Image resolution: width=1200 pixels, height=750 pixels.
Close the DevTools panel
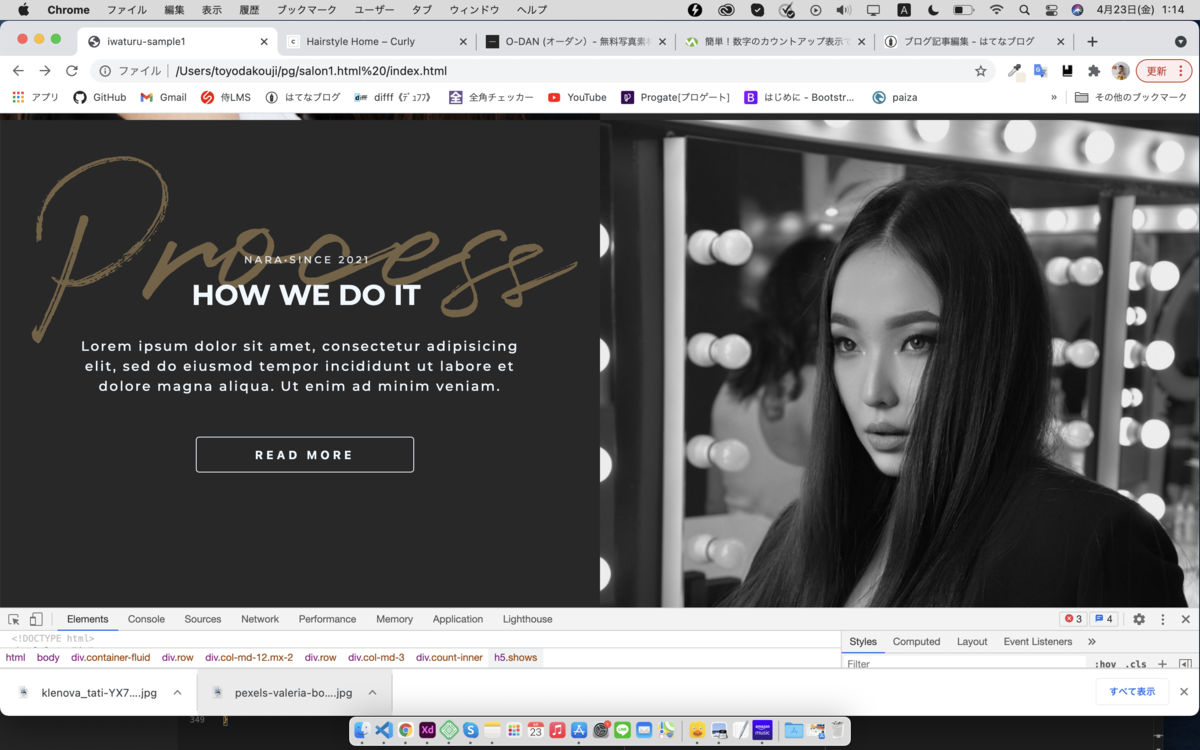(x=1185, y=619)
